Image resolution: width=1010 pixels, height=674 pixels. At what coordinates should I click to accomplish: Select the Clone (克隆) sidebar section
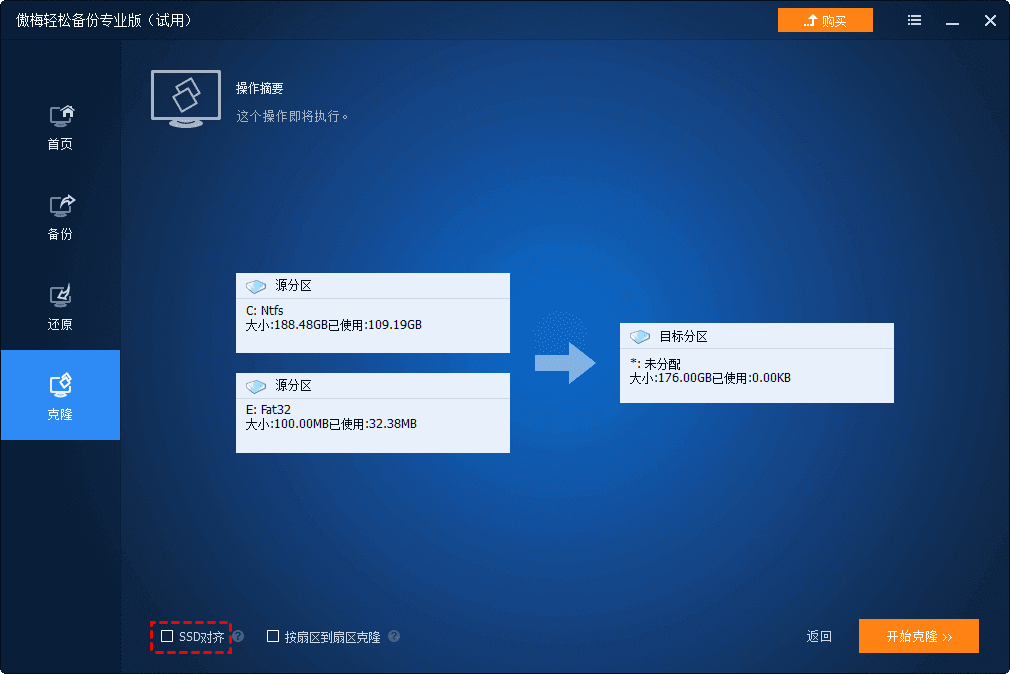(60, 395)
